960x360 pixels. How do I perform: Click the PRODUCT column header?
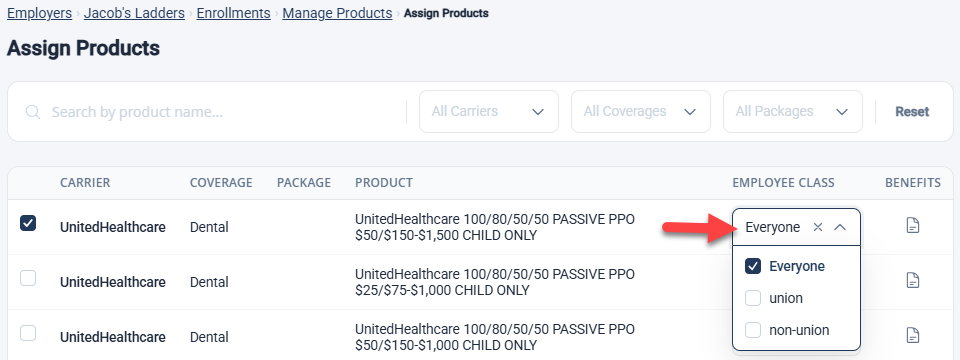tap(384, 182)
